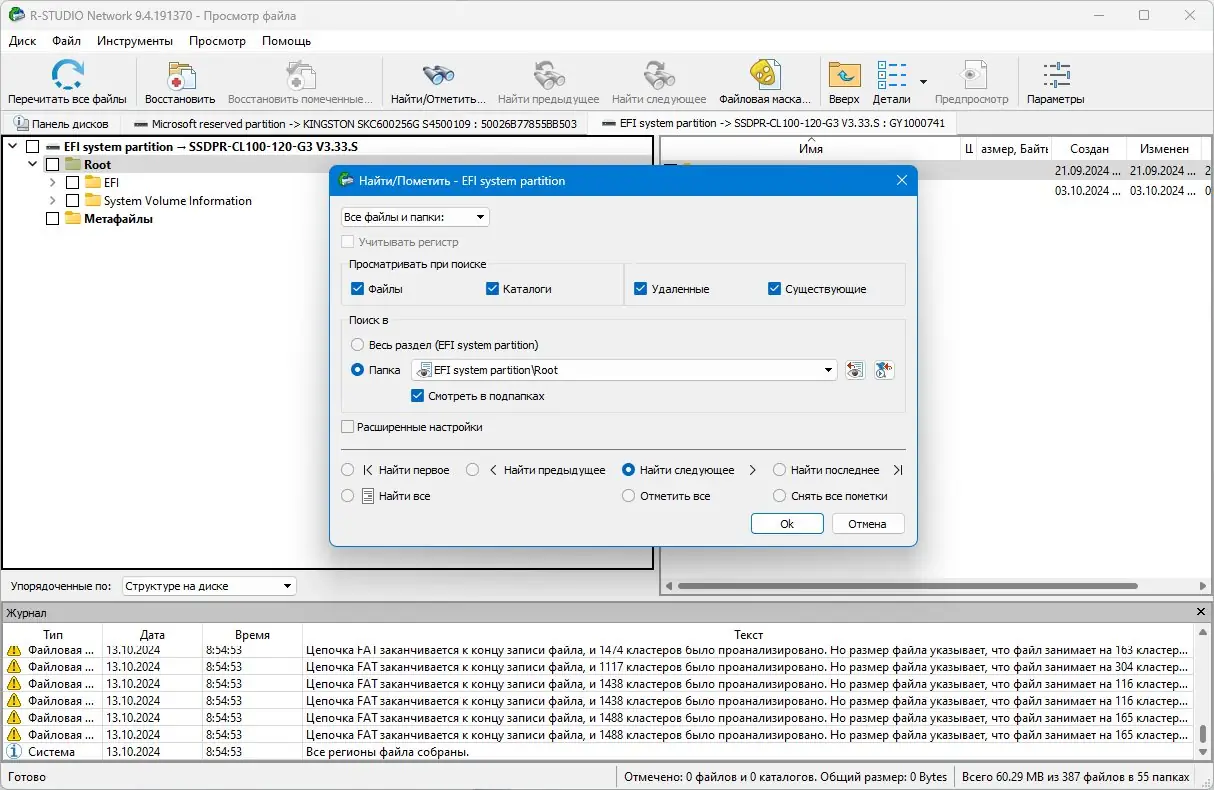This screenshot has height=790, width=1214.
Task: Click the Отмена button
Action: pyautogui.click(x=867, y=524)
